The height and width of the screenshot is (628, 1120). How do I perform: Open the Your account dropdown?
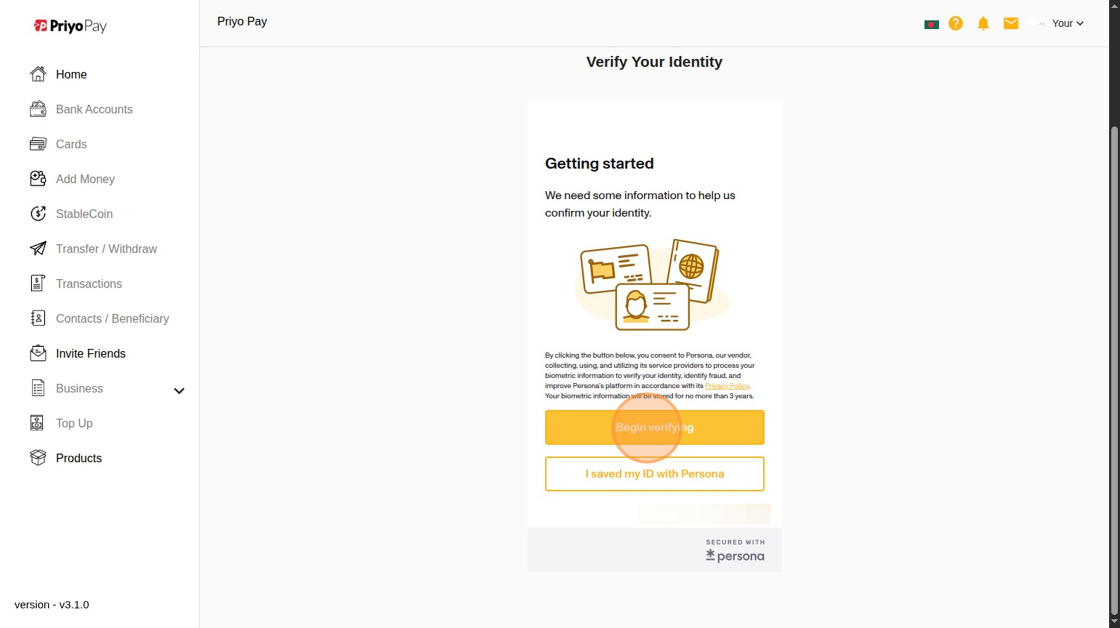1067,23
